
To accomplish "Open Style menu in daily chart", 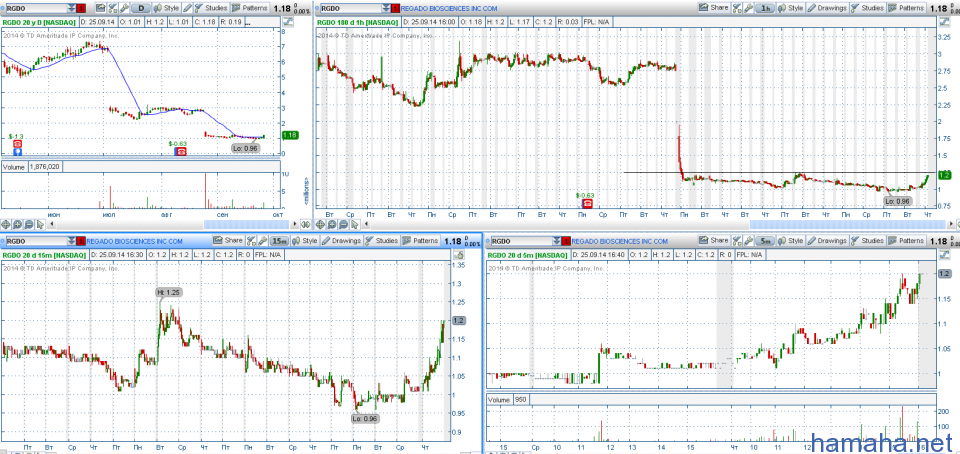I will click(167, 8).
